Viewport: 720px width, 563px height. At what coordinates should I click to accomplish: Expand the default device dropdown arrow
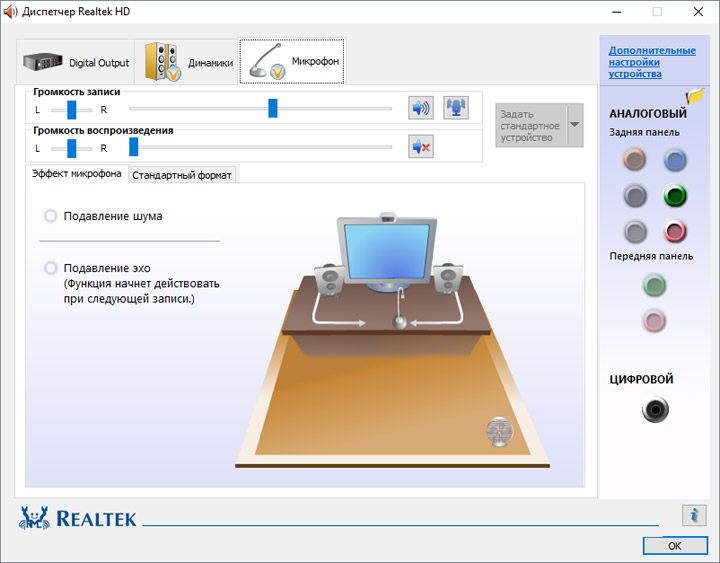coord(575,125)
